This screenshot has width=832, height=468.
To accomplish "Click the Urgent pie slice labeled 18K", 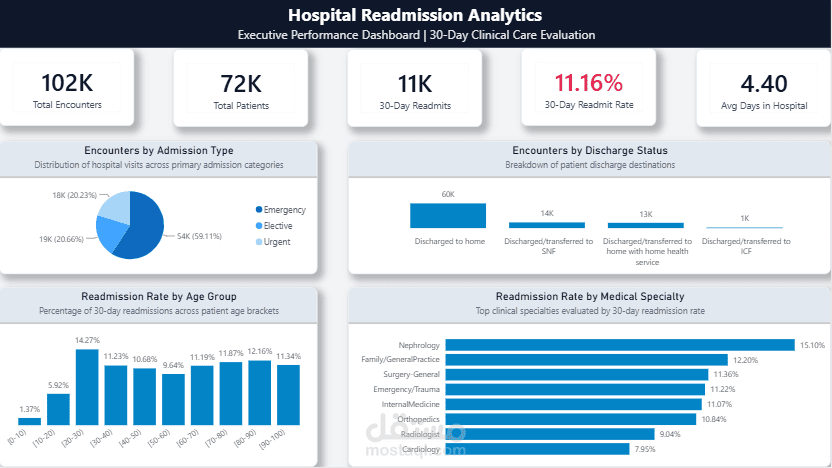I will tap(115, 207).
